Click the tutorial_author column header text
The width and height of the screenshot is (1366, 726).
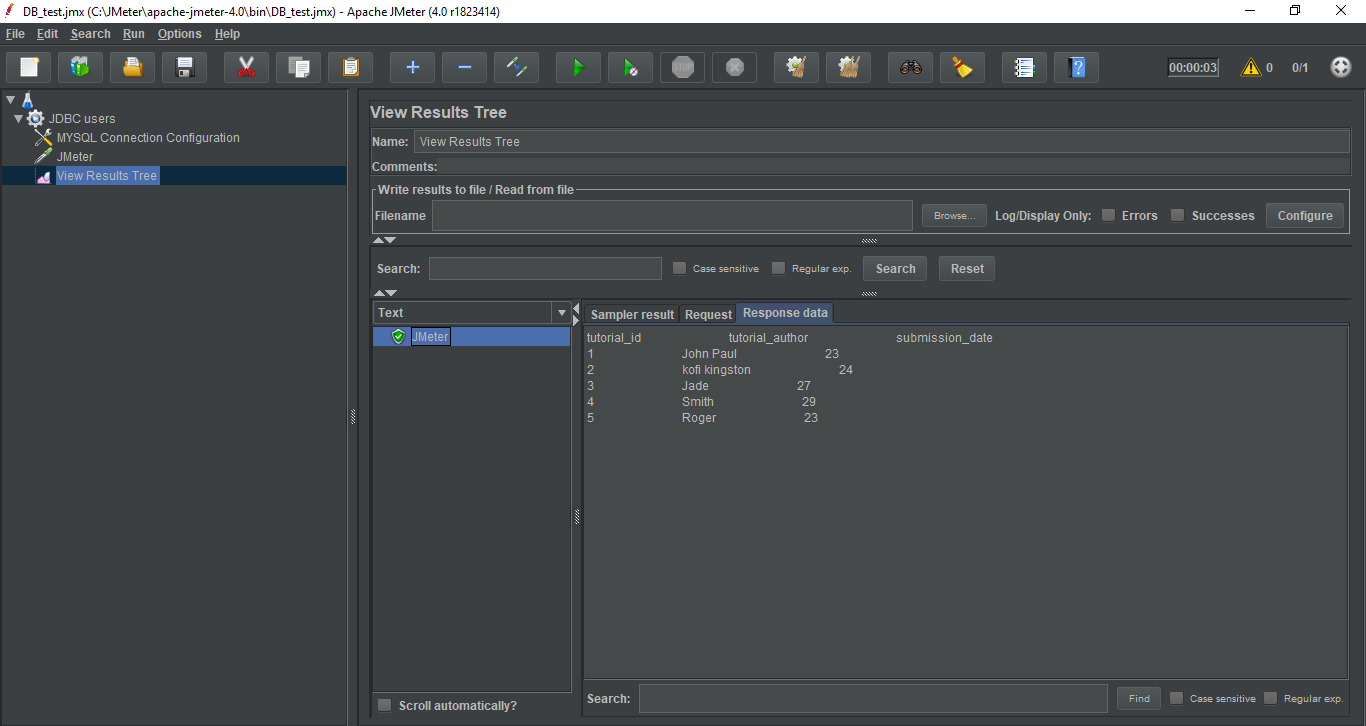(x=768, y=338)
